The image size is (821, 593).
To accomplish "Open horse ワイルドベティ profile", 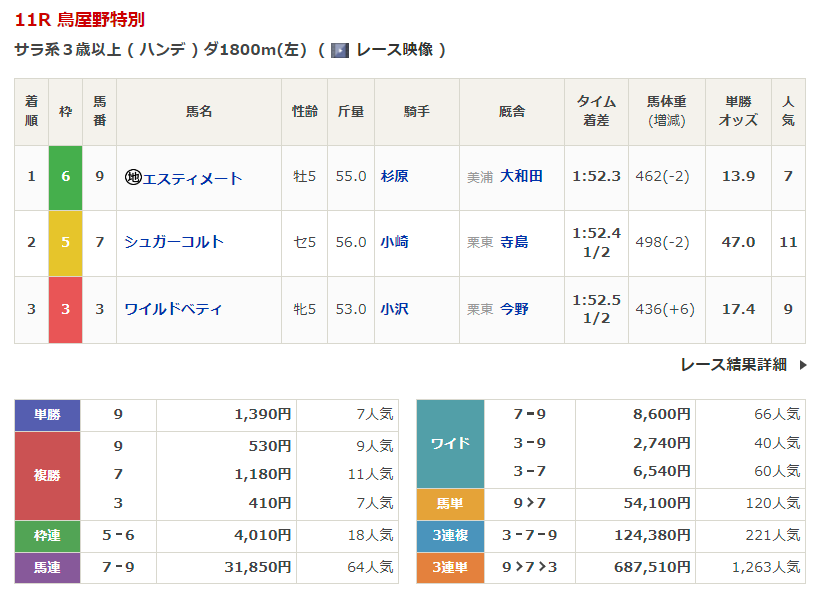I will coord(174,309).
